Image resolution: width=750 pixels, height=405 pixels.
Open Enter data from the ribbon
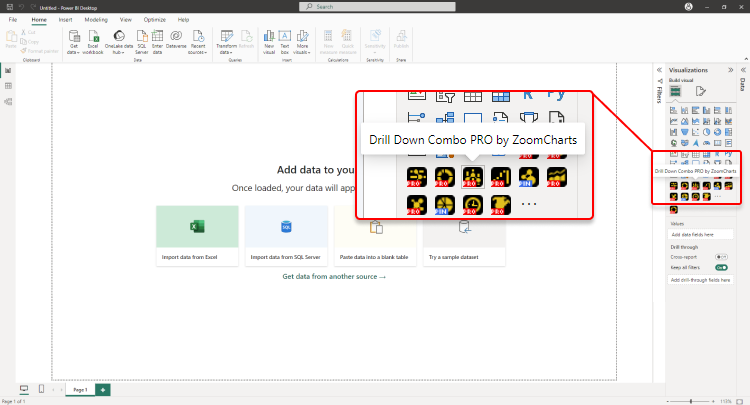click(x=157, y=43)
